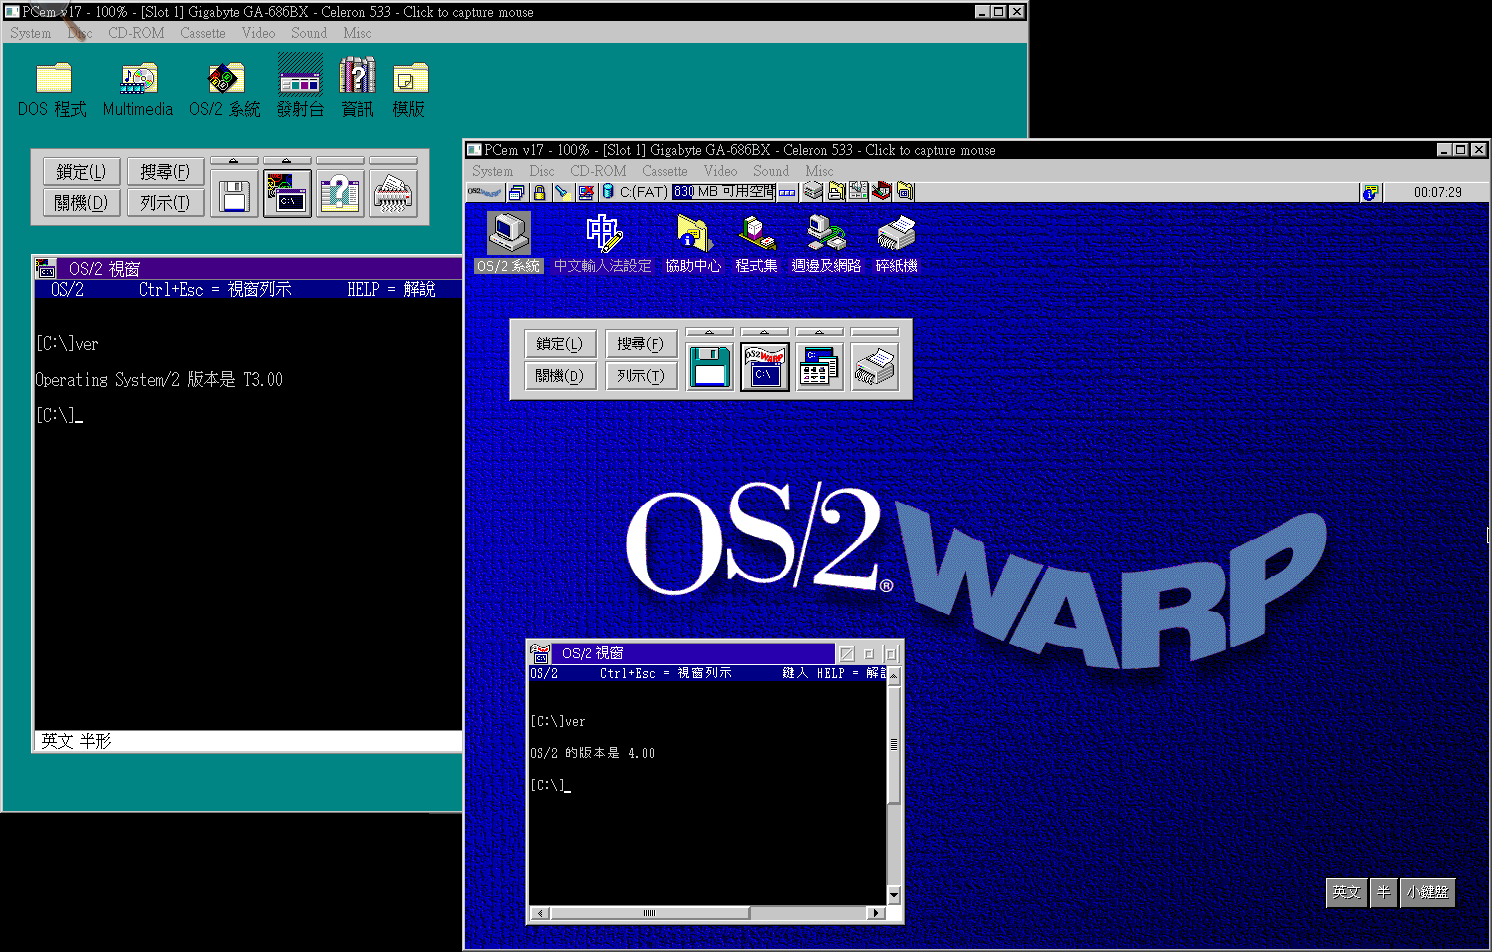
Task: Select the Multimedia icon in back window
Action: click(x=138, y=91)
